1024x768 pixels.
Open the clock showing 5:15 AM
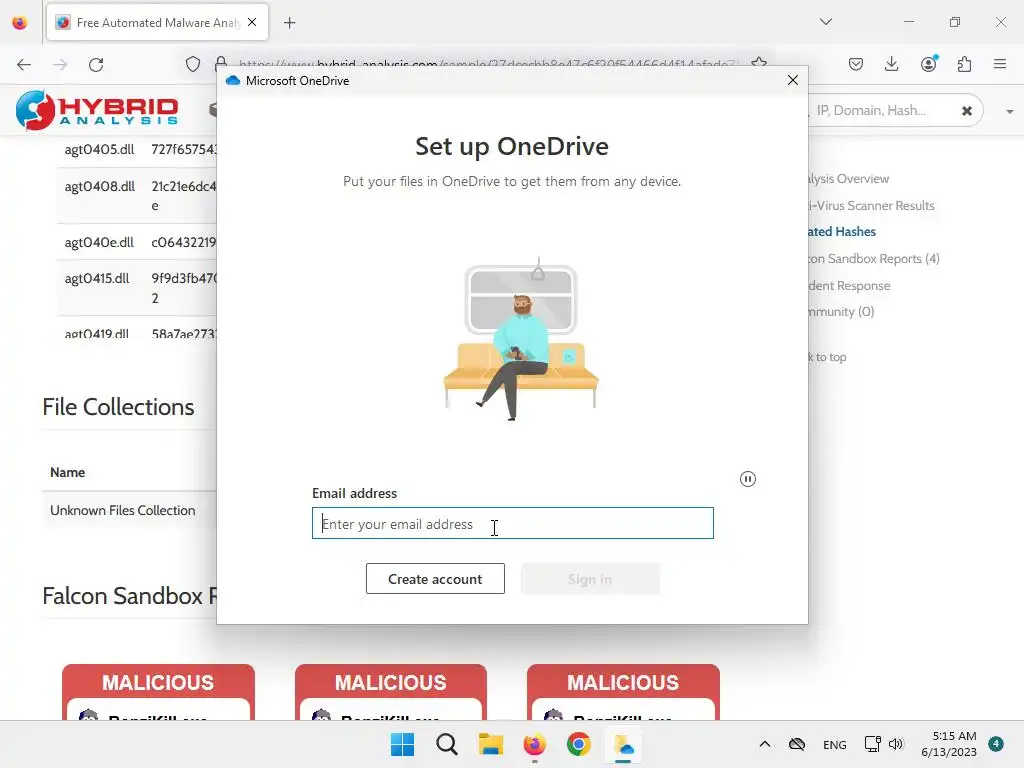949,744
